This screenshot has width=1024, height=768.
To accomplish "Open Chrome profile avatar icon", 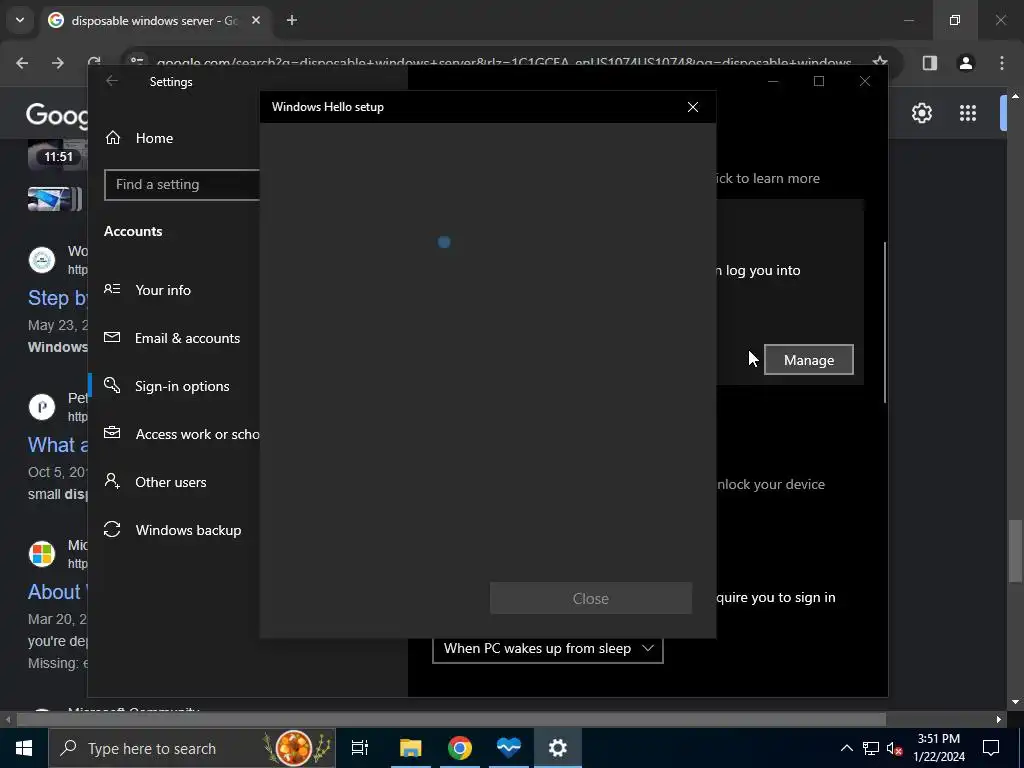I will (x=965, y=63).
